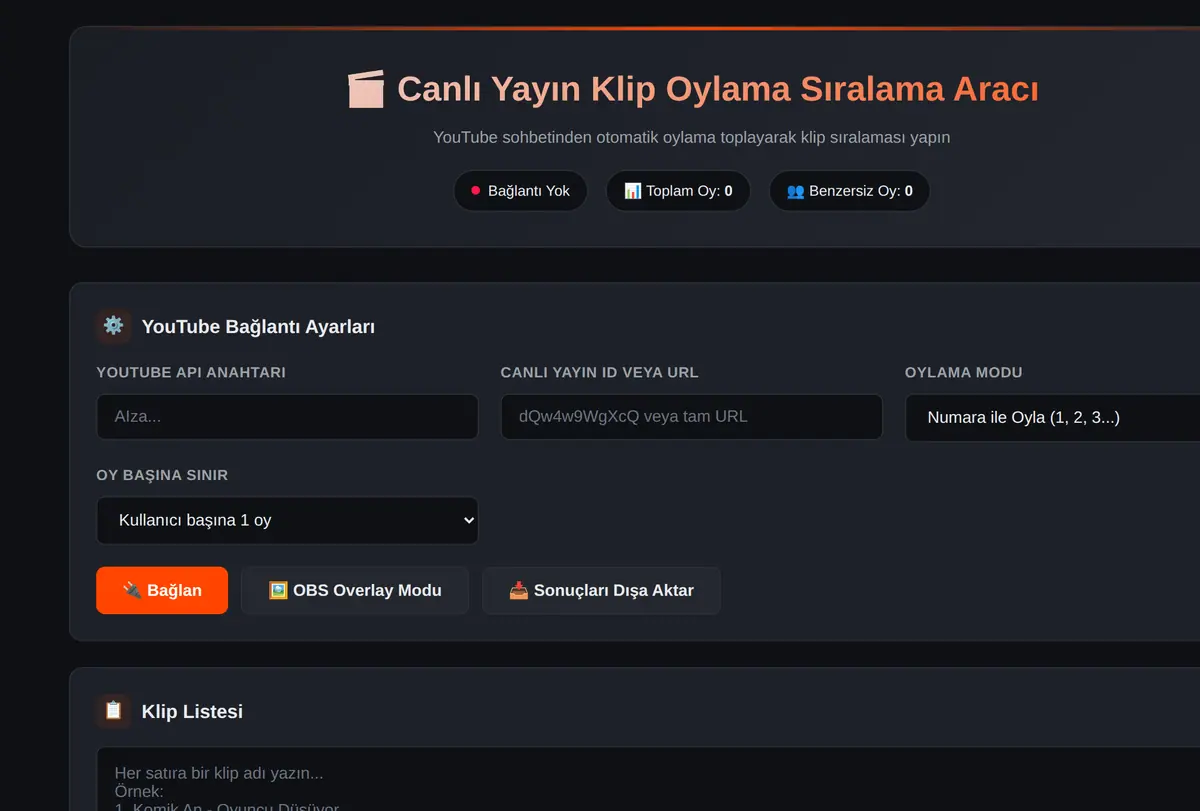Click the red connection status dot

476,191
